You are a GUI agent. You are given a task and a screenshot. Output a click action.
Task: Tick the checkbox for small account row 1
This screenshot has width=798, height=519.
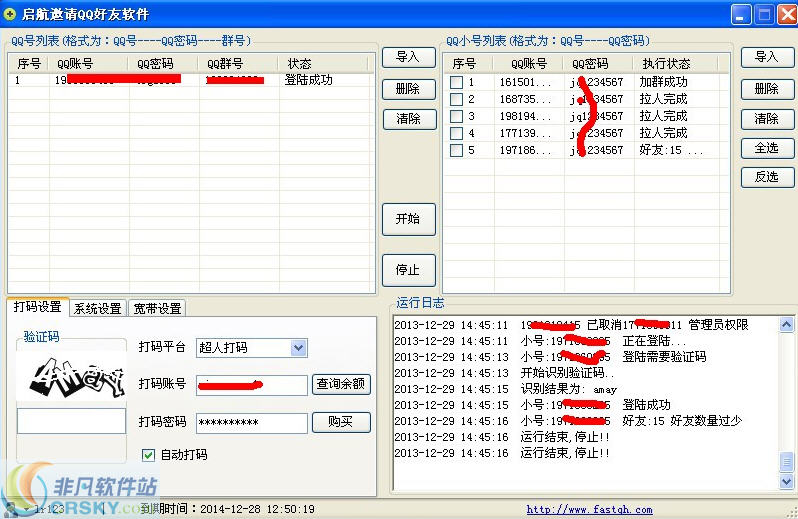[x=457, y=82]
